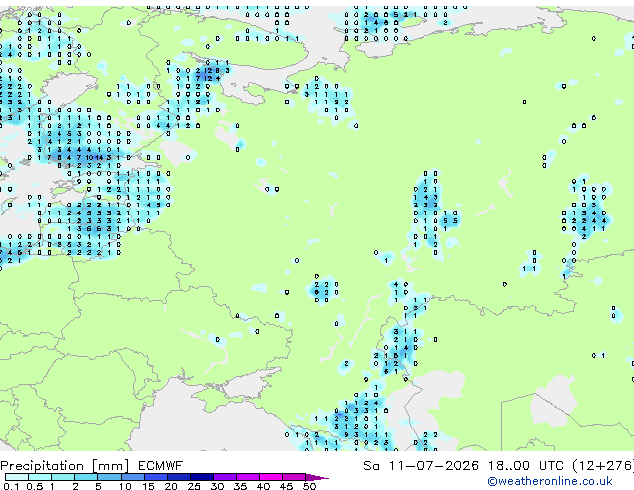This screenshot has width=634, height=490.
Task: Click the legend value '25'
Action: coord(194,486)
